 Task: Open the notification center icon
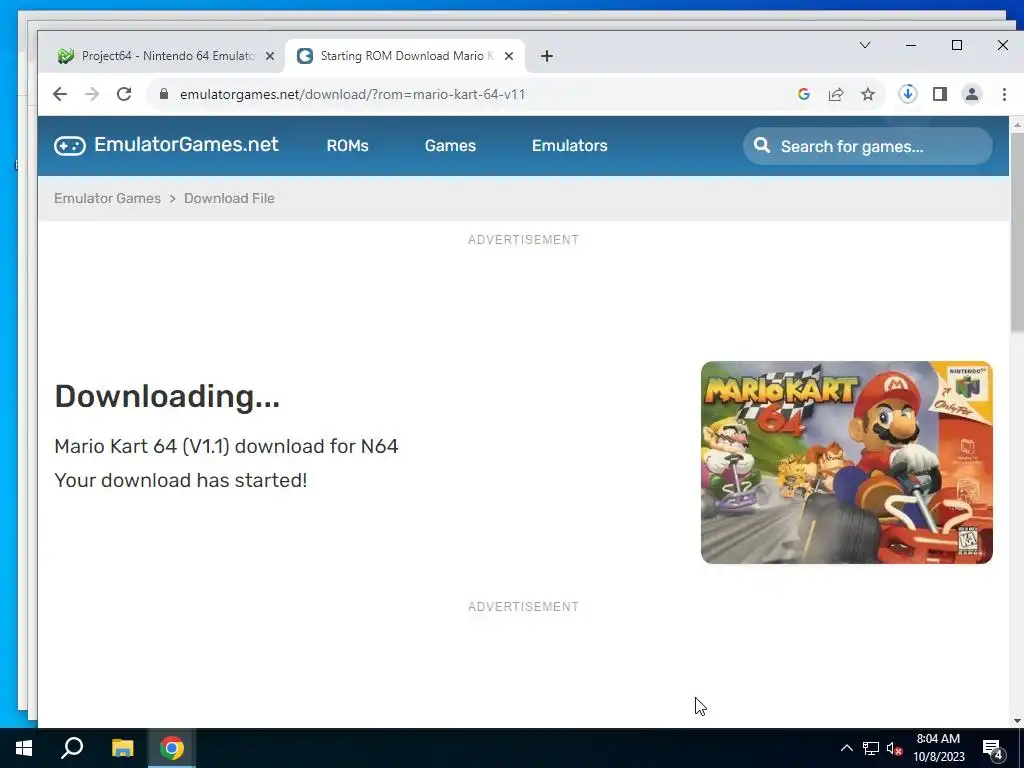coord(993,748)
